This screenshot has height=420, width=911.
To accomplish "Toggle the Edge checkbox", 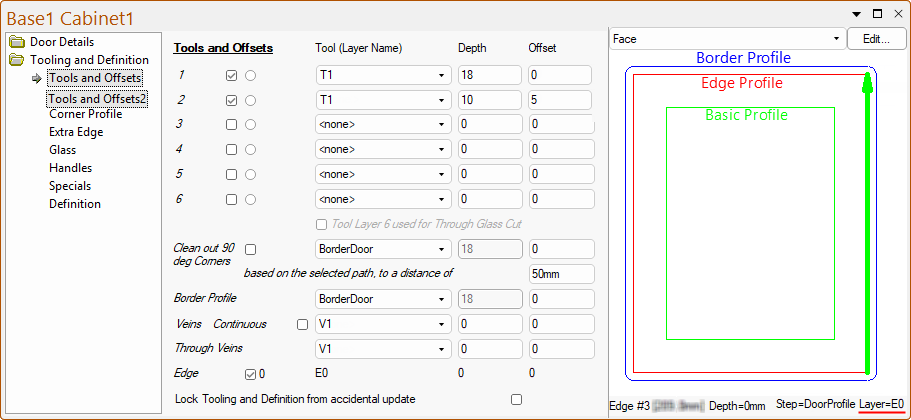I will click(x=250, y=375).
